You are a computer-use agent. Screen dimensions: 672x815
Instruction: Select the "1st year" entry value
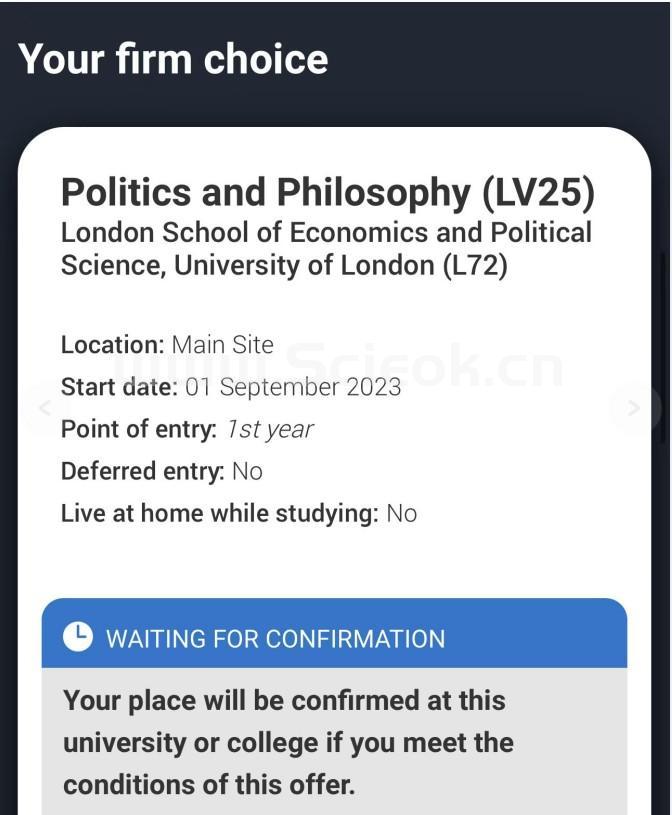pyautogui.click(x=268, y=429)
